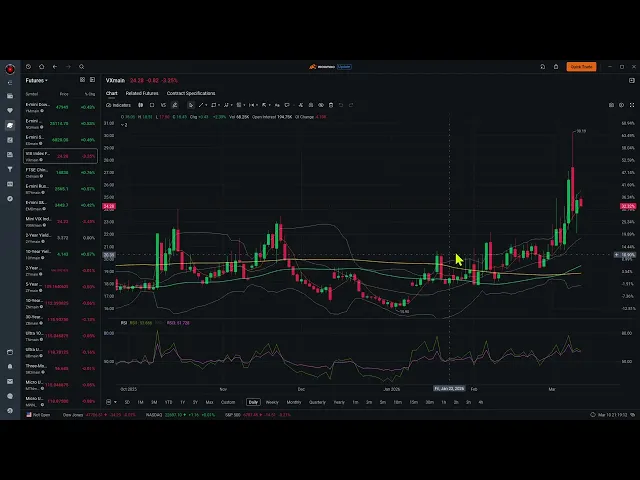This screenshot has width=640, height=480.
Task: Open the notifications bell icon in sidebar
Action: (x=10, y=367)
